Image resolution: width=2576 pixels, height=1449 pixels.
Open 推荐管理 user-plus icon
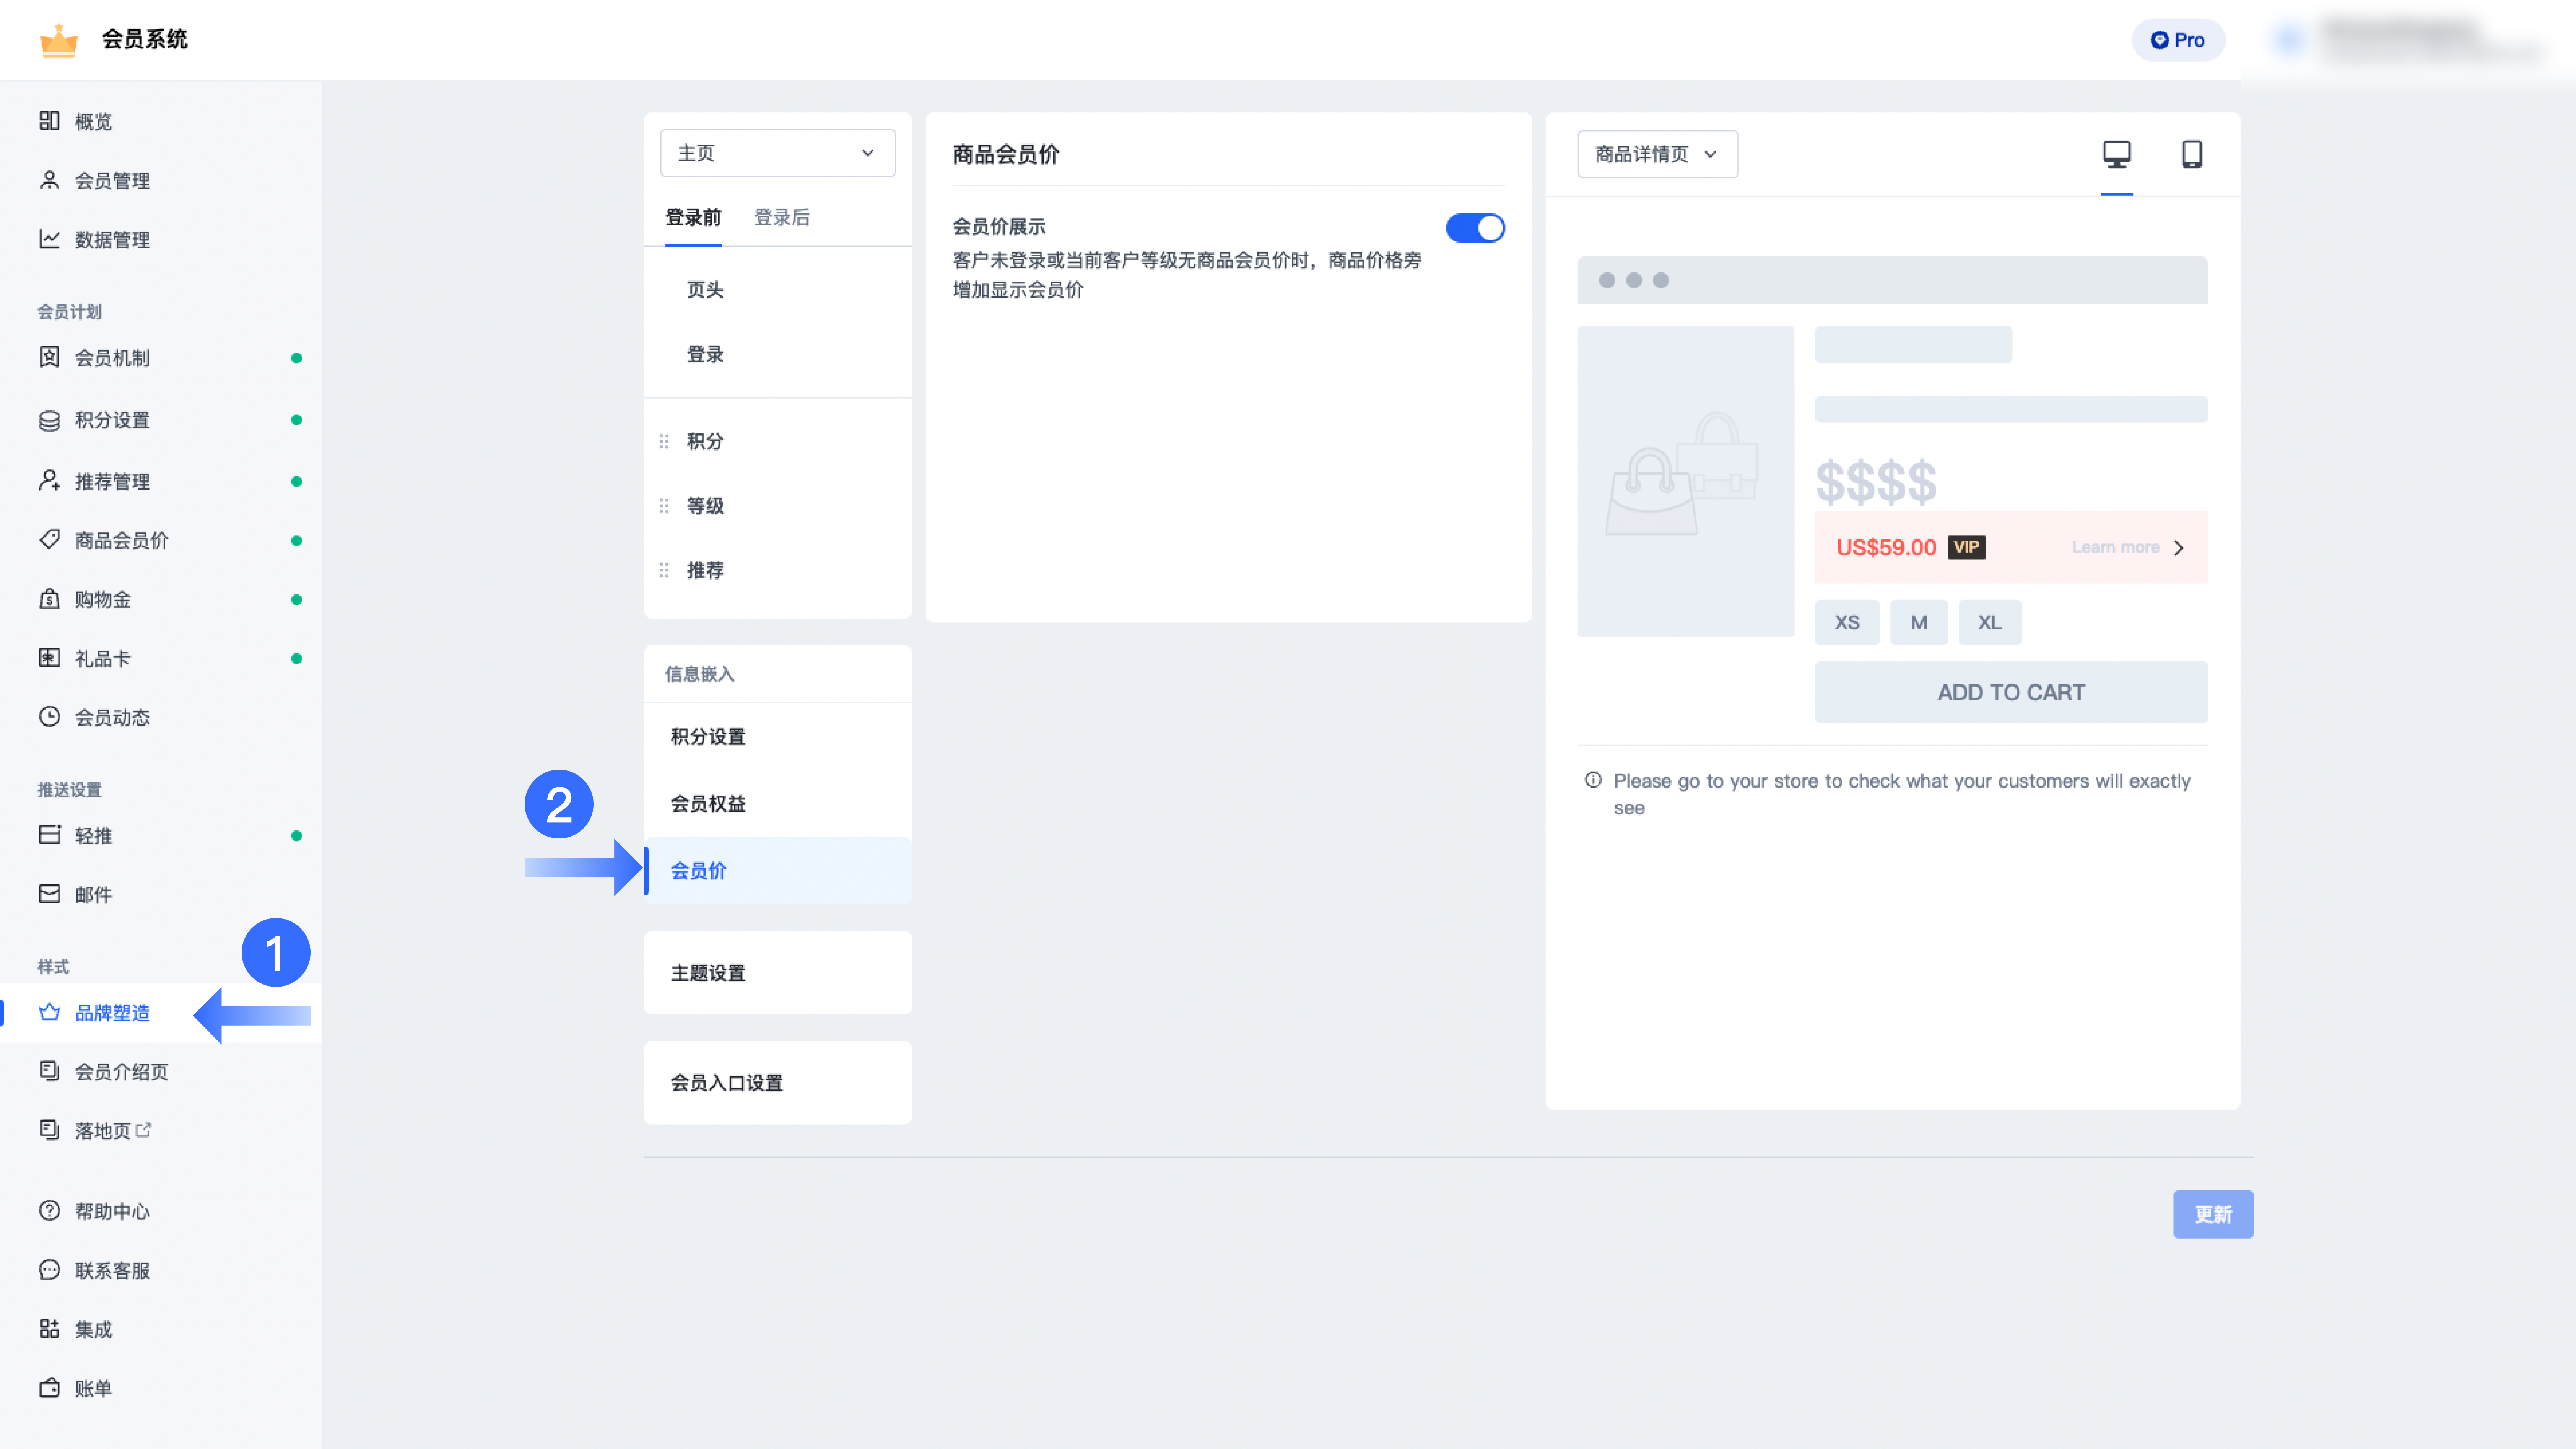49,481
